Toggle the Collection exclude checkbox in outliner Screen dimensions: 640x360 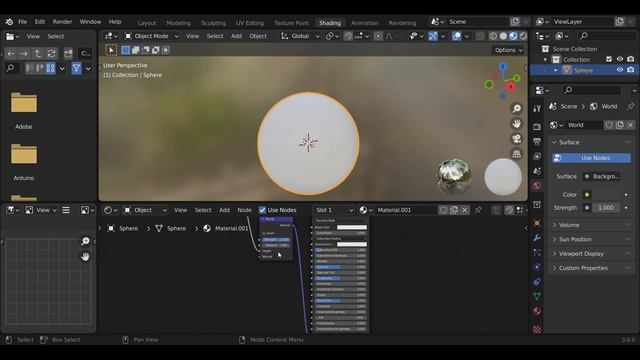point(609,59)
